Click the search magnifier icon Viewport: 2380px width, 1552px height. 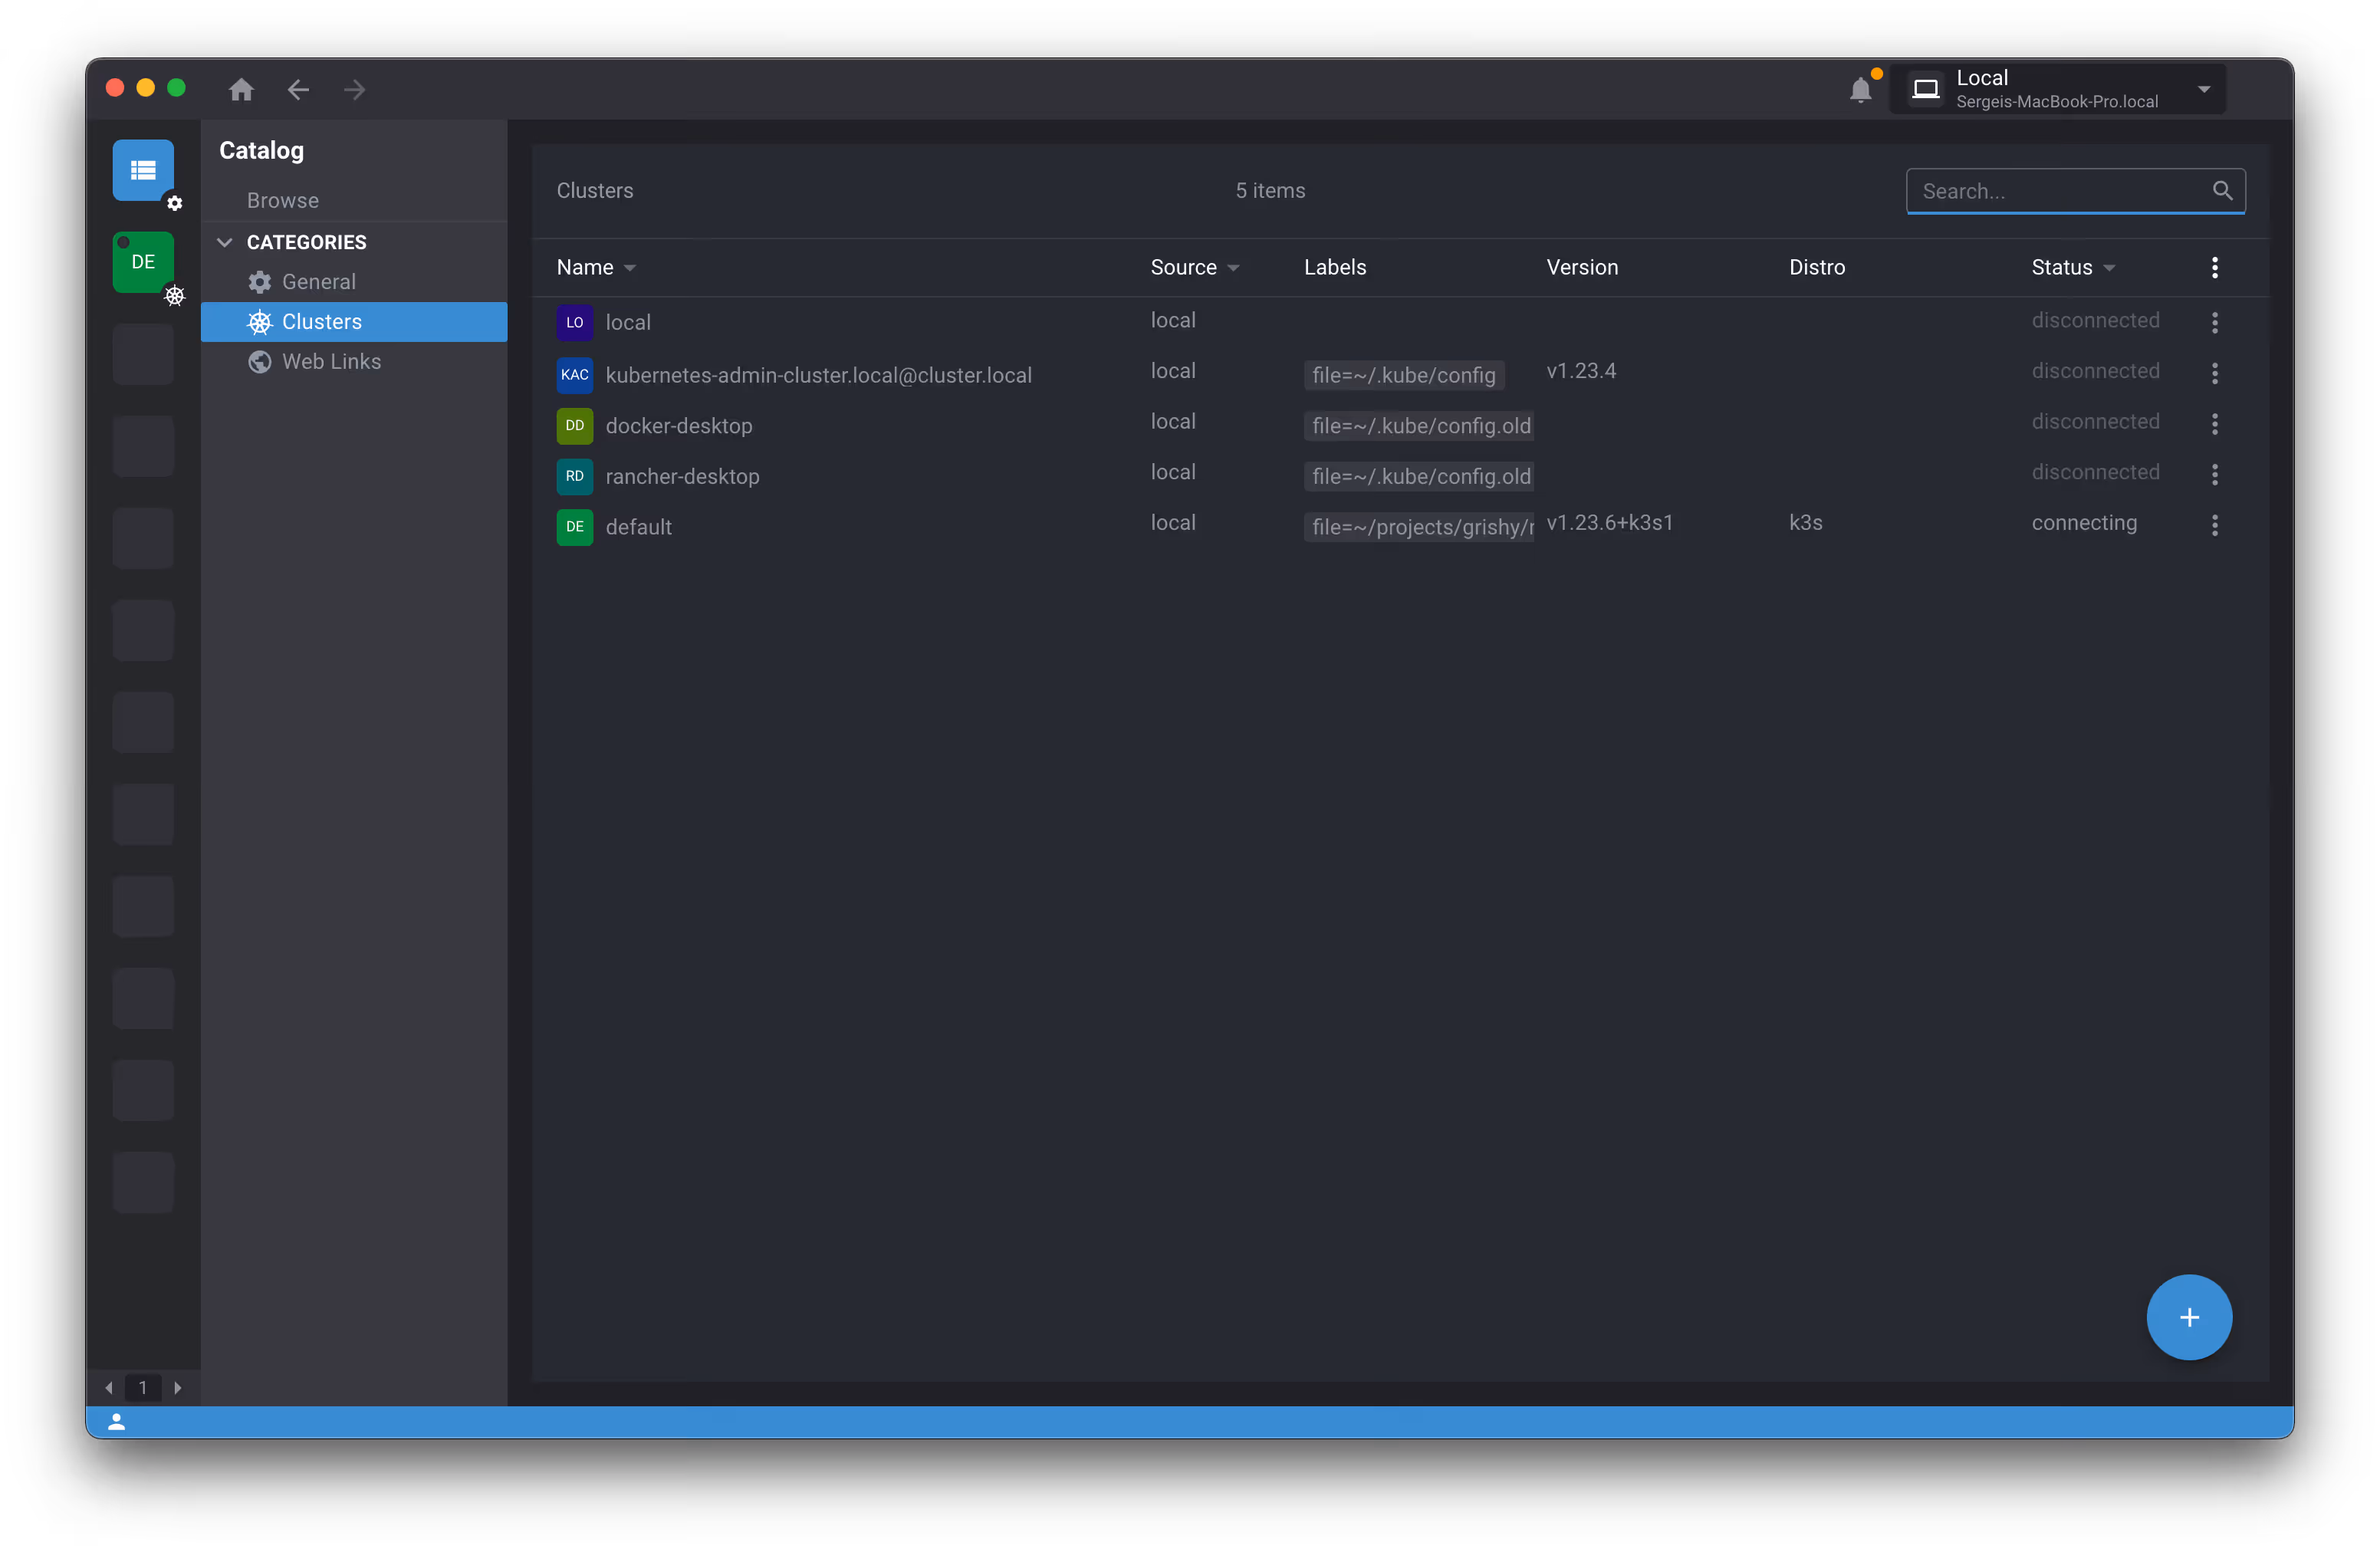pyautogui.click(x=2222, y=190)
